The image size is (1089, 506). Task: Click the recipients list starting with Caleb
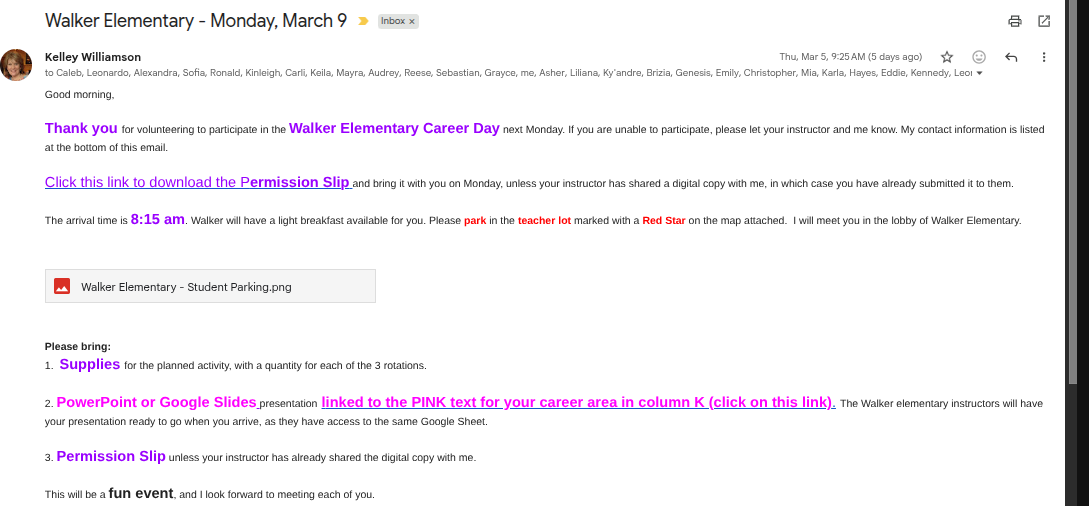[x=500, y=73]
